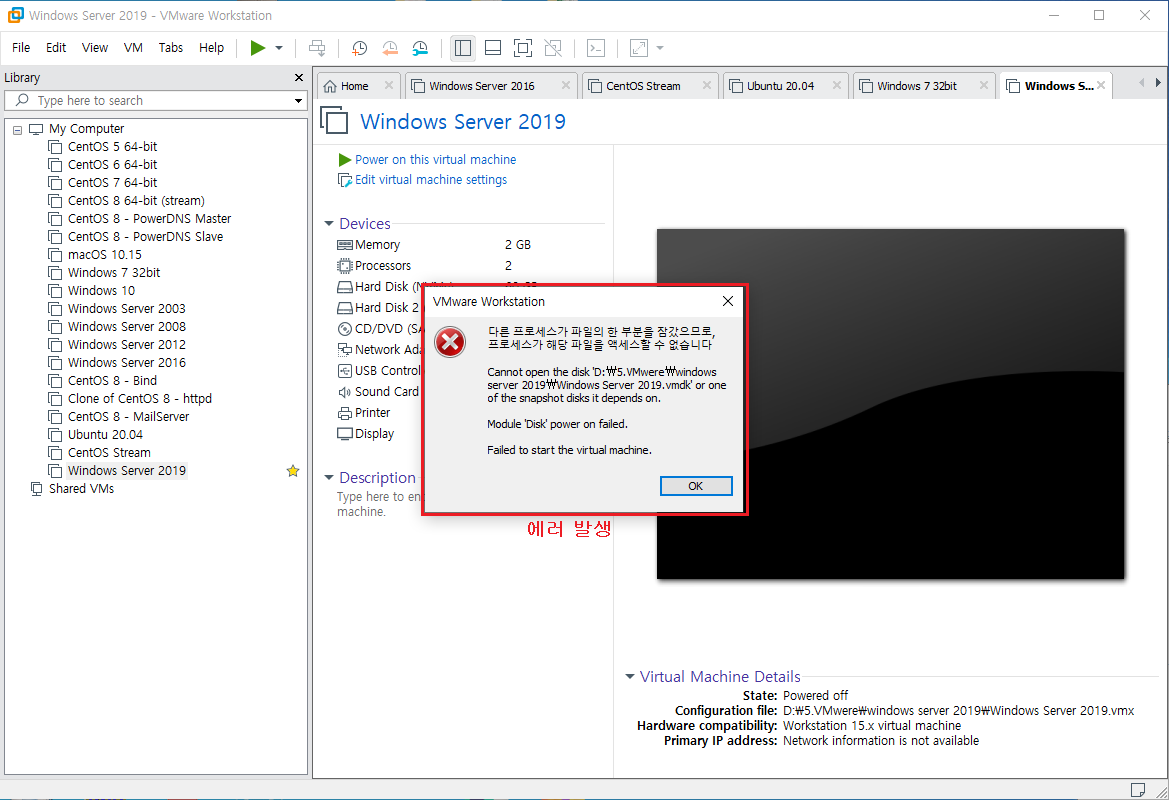Open the stretch display dropdown arrow
This screenshot has height=800, width=1169.
[660, 48]
